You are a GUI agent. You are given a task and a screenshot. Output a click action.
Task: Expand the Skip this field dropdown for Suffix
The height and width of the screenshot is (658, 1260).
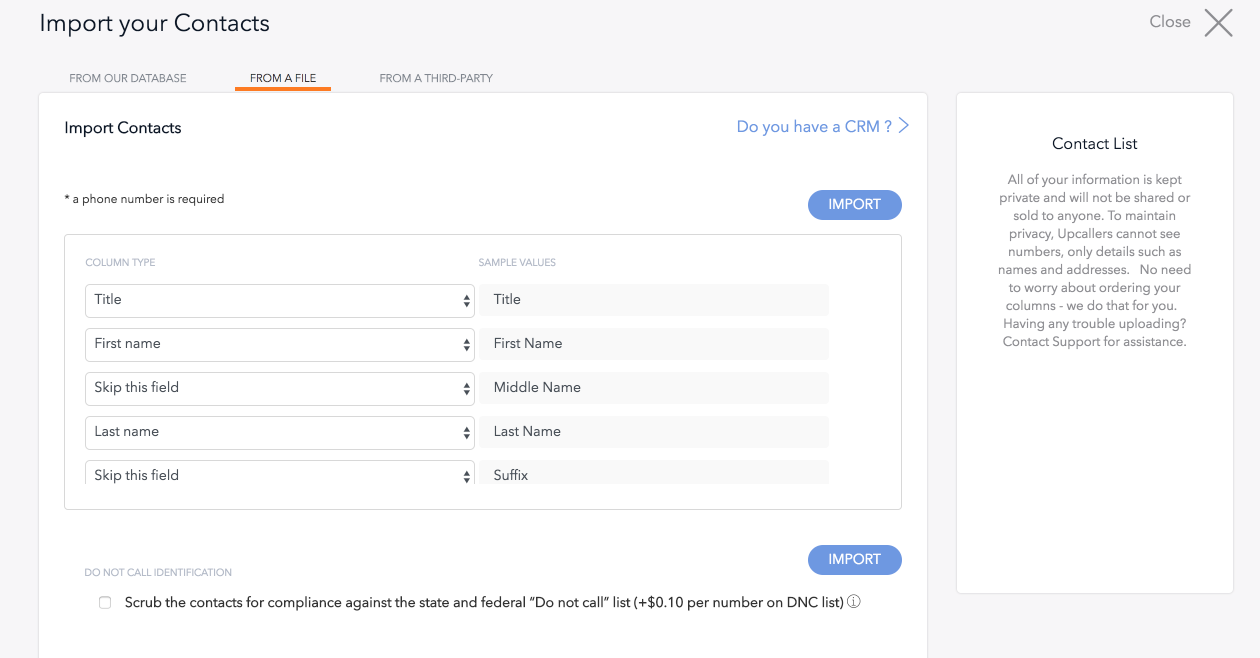pyautogui.click(x=280, y=473)
